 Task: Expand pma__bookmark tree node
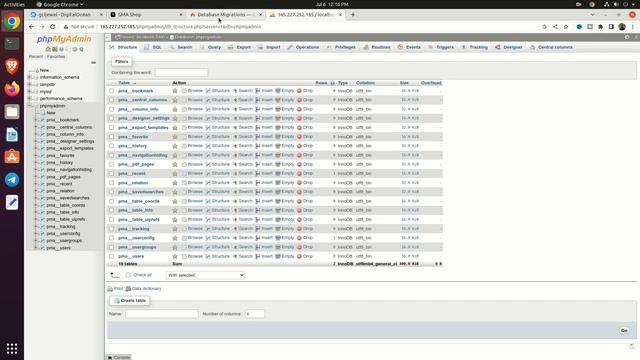tap(36, 120)
